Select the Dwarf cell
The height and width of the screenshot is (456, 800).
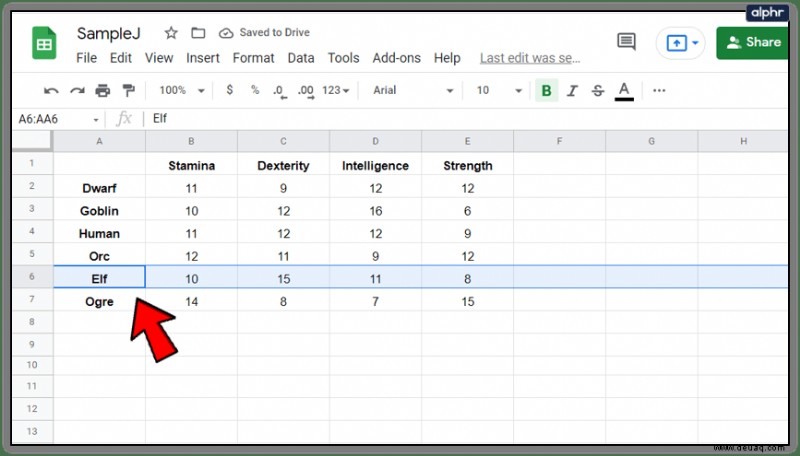[x=99, y=188]
